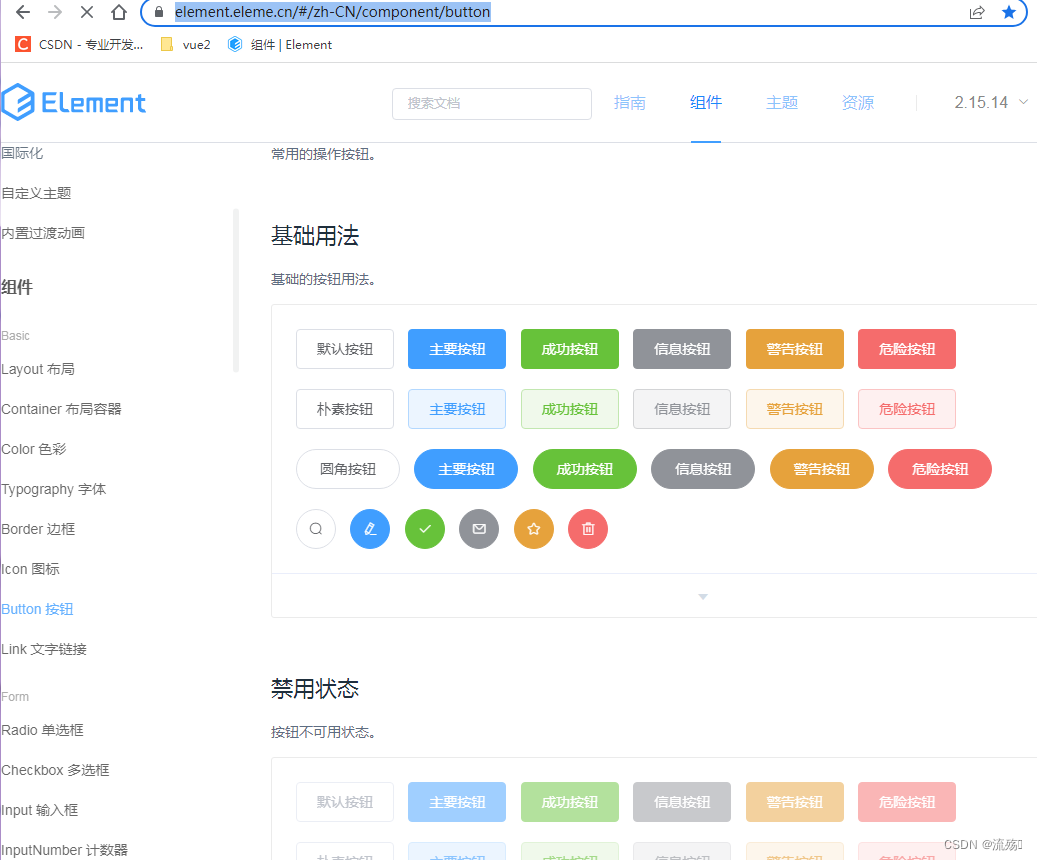
Task: Select the blue edit pencil icon button
Action: pyautogui.click(x=370, y=529)
